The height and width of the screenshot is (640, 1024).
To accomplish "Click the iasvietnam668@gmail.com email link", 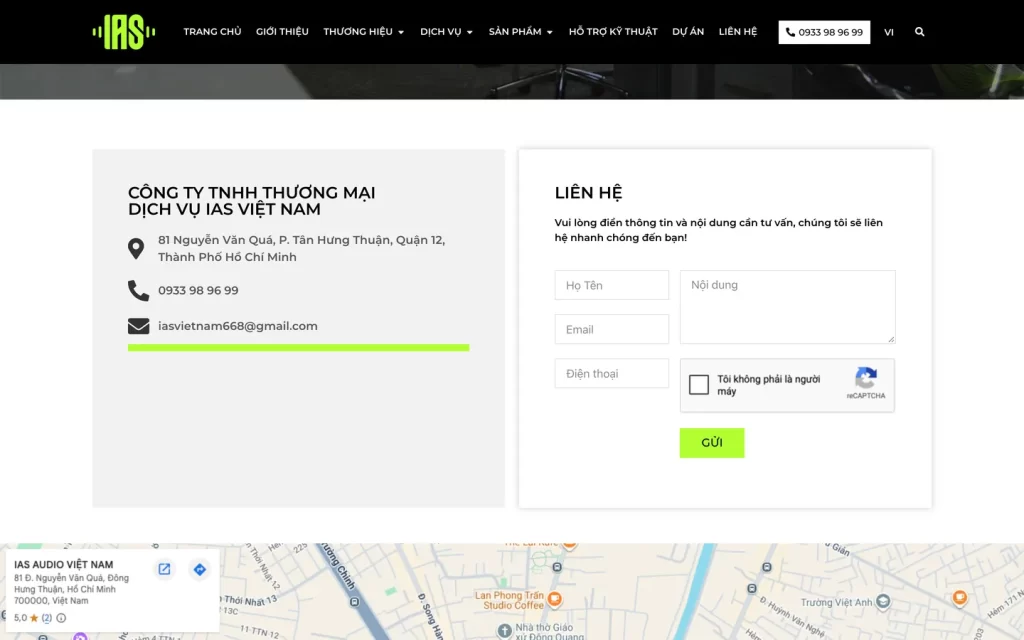I will coord(238,326).
